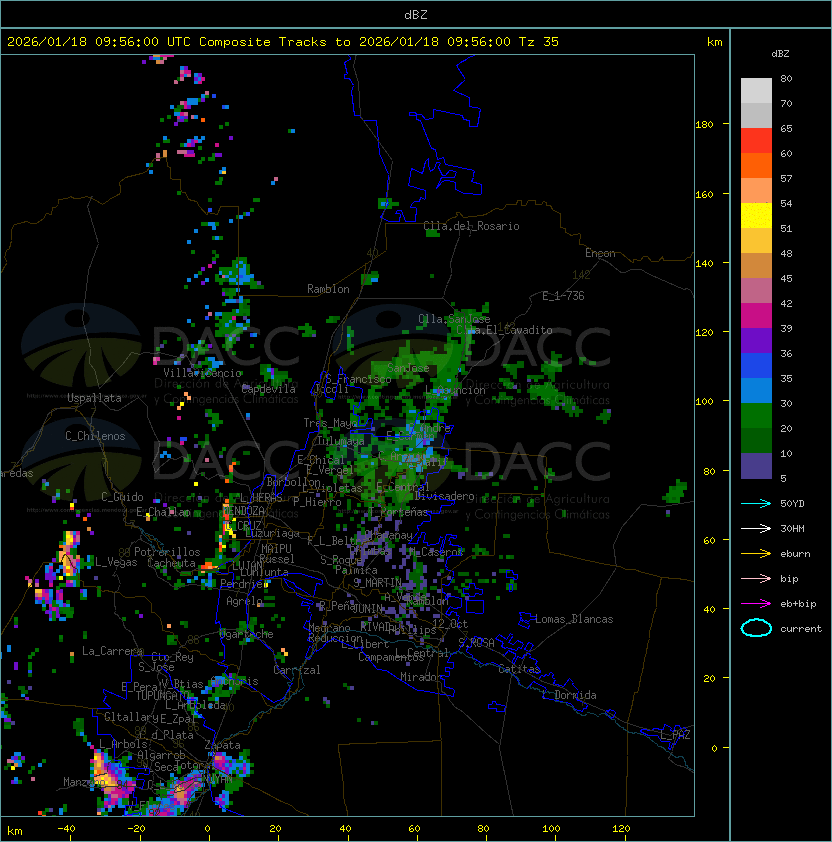Pick the purple 36–39 dBZ swatch
832x842 pixels.
pos(756,340)
